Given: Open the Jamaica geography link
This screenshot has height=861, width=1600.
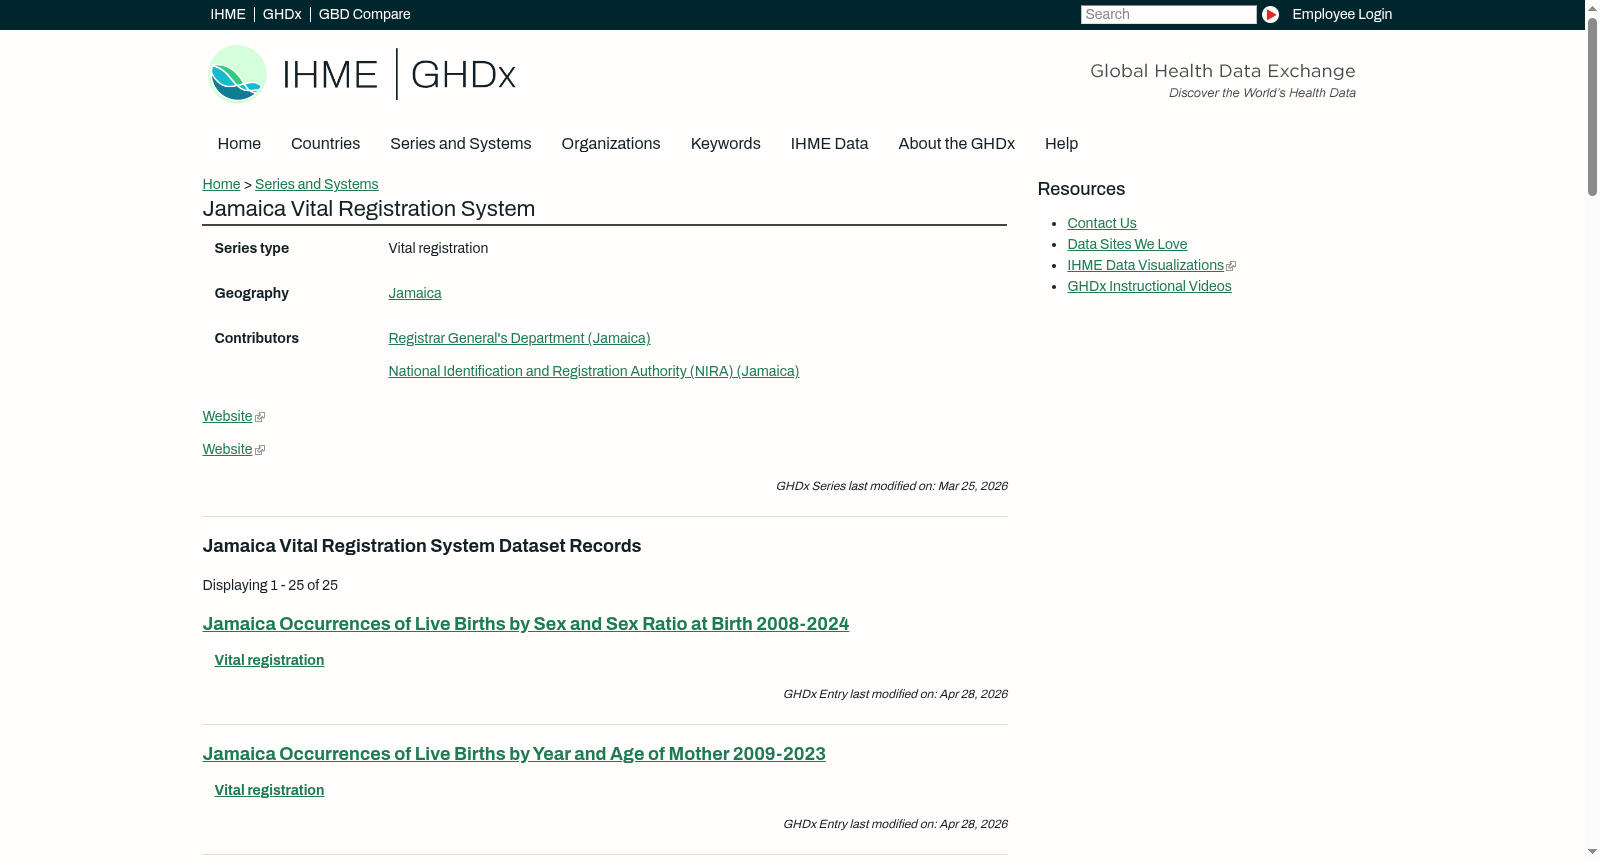Looking at the screenshot, I should click(415, 293).
